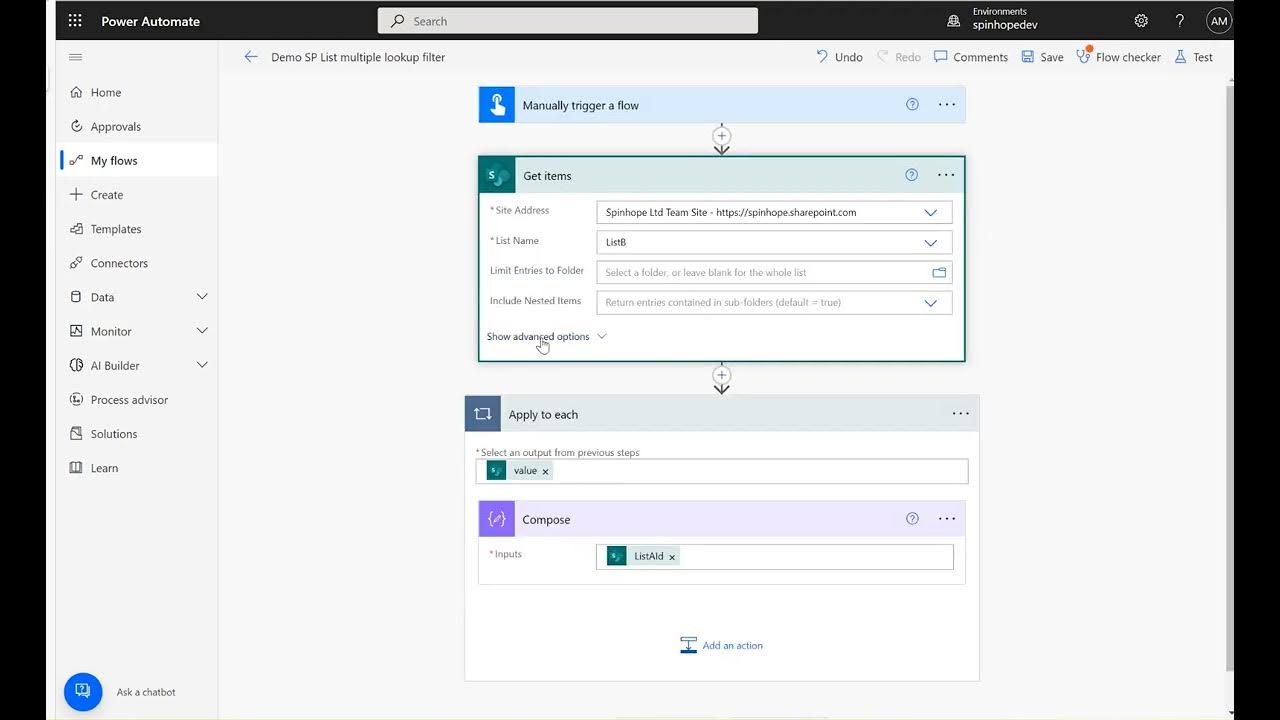Insert a step after the trigger with plus
This screenshot has width=1280, height=720.
coord(721,135)
